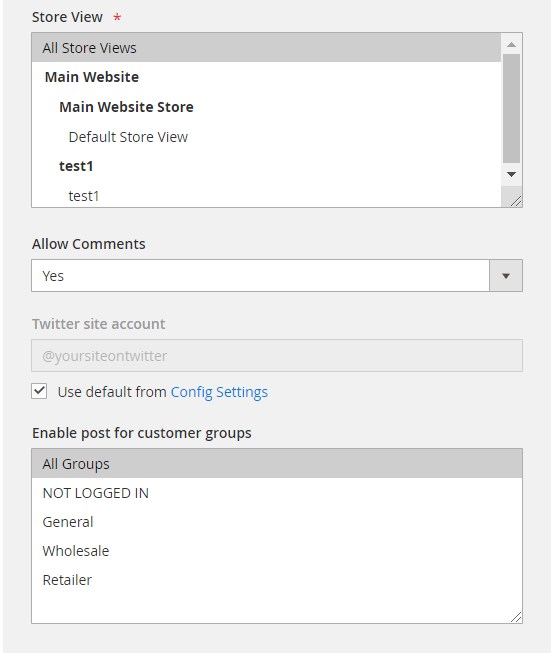Click the Yes value in Allow Comments
The image size is (554, 653).
coord(53,276)
